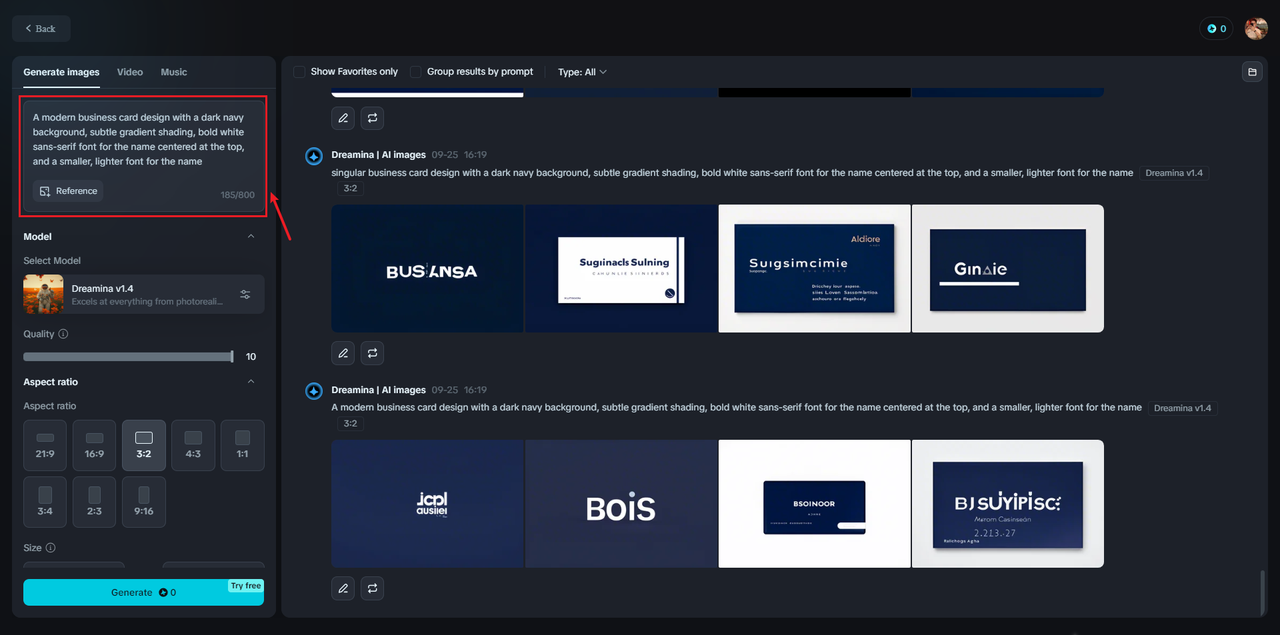Open the assets folder icon at top right
The image size is (1280, 635).
(1251, 72)
